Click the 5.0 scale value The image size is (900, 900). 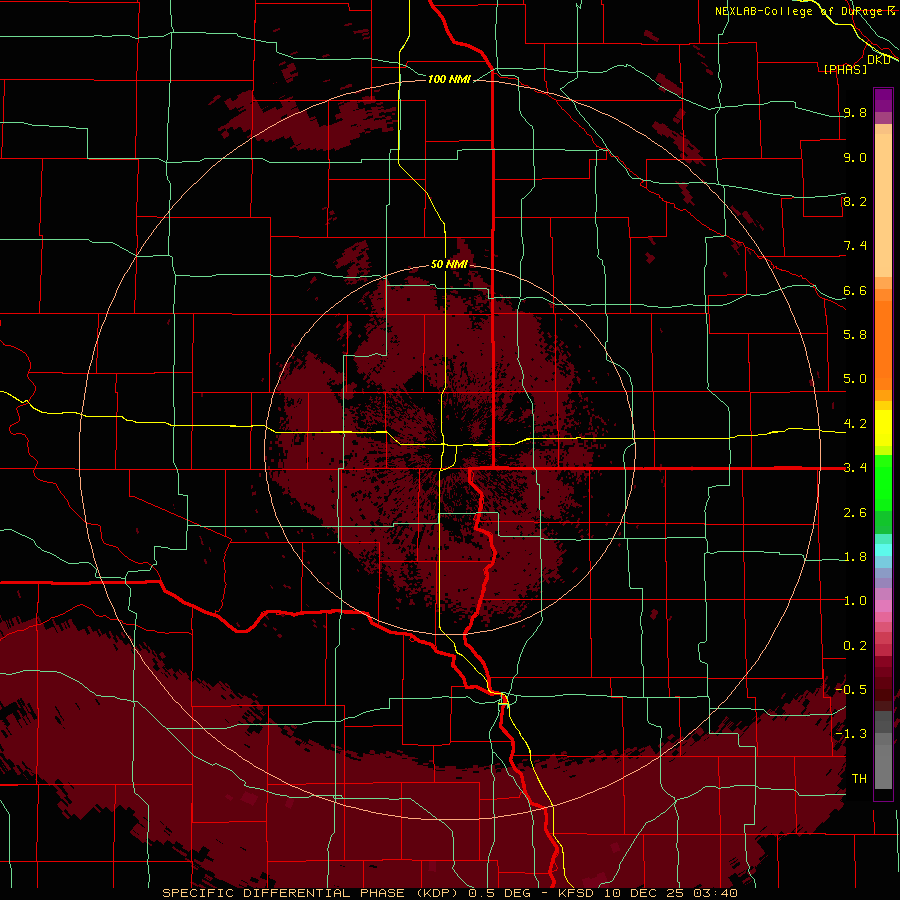[x=855, y=379]
